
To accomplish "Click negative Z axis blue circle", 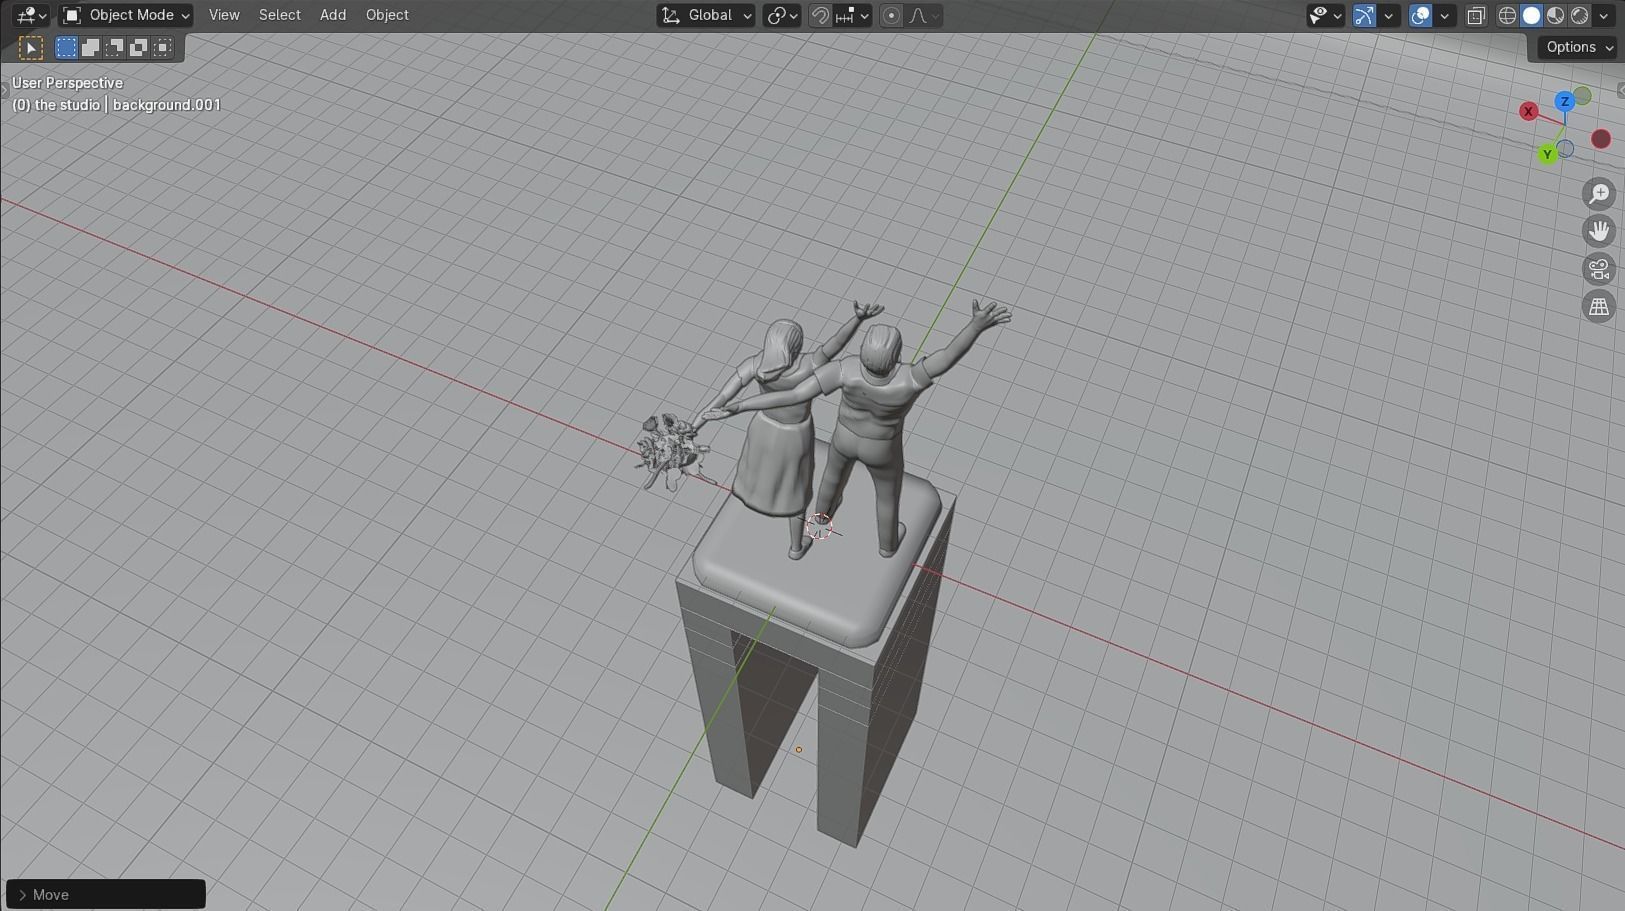I will [1565, 149].
